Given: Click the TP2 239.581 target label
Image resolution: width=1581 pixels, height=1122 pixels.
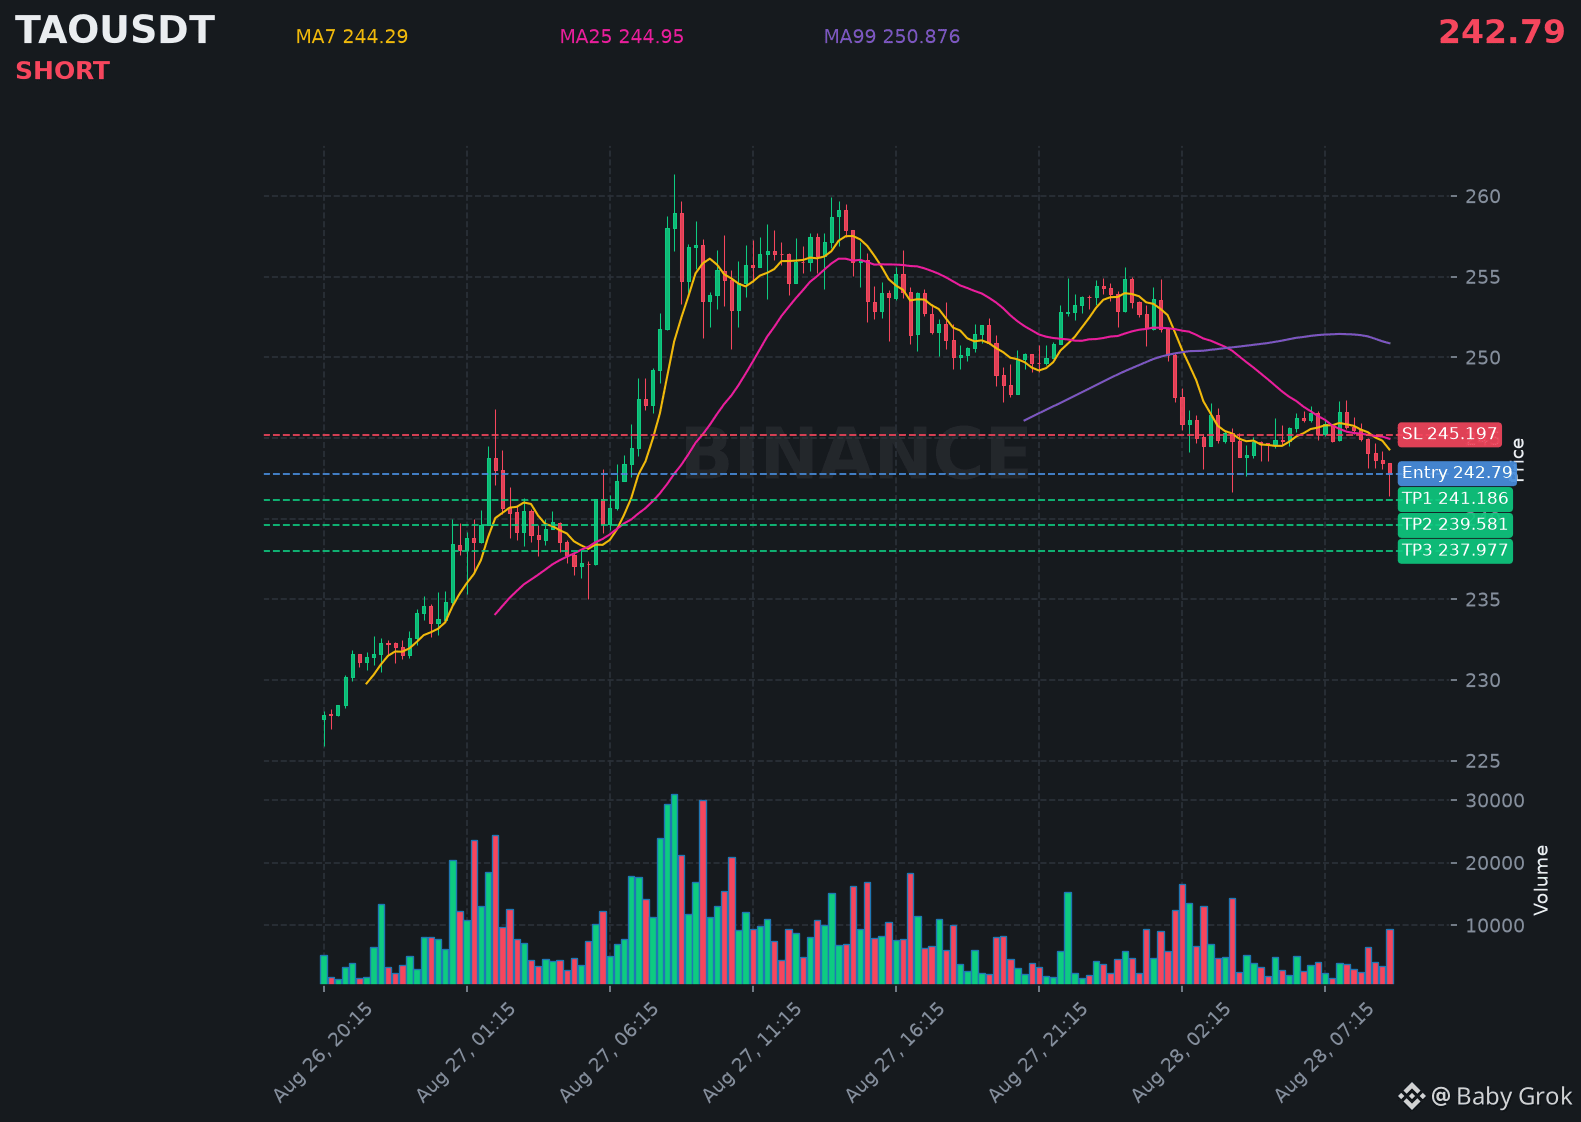Looking at the screenshot, I should coord(1455,525).
